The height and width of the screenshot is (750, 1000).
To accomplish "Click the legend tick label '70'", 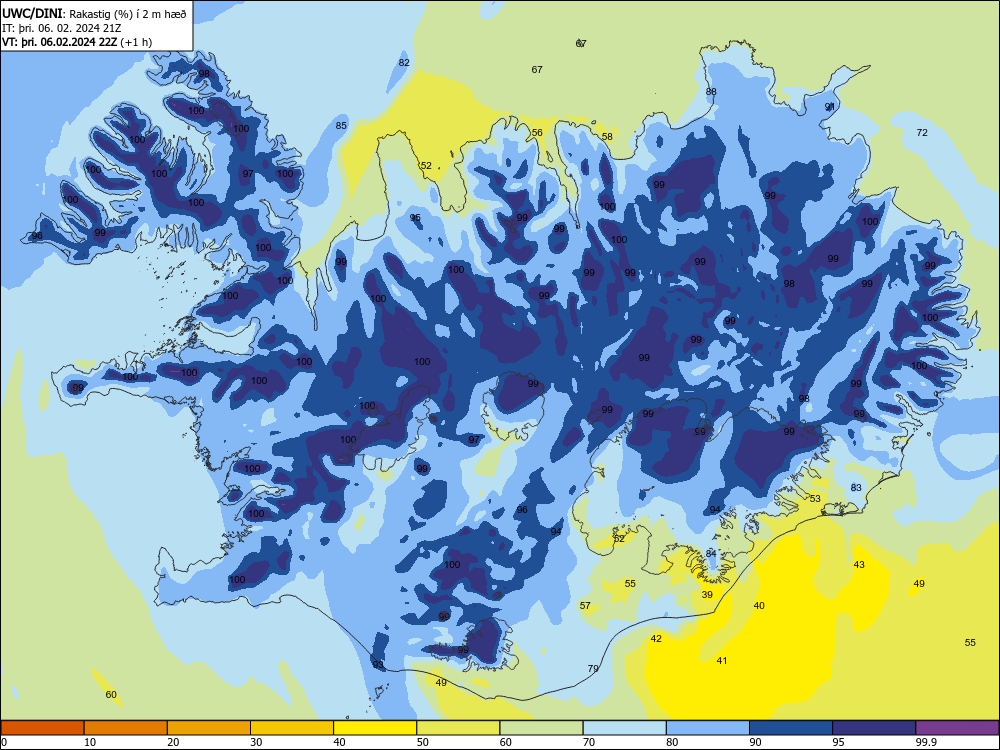I will (x=589, y=742).
